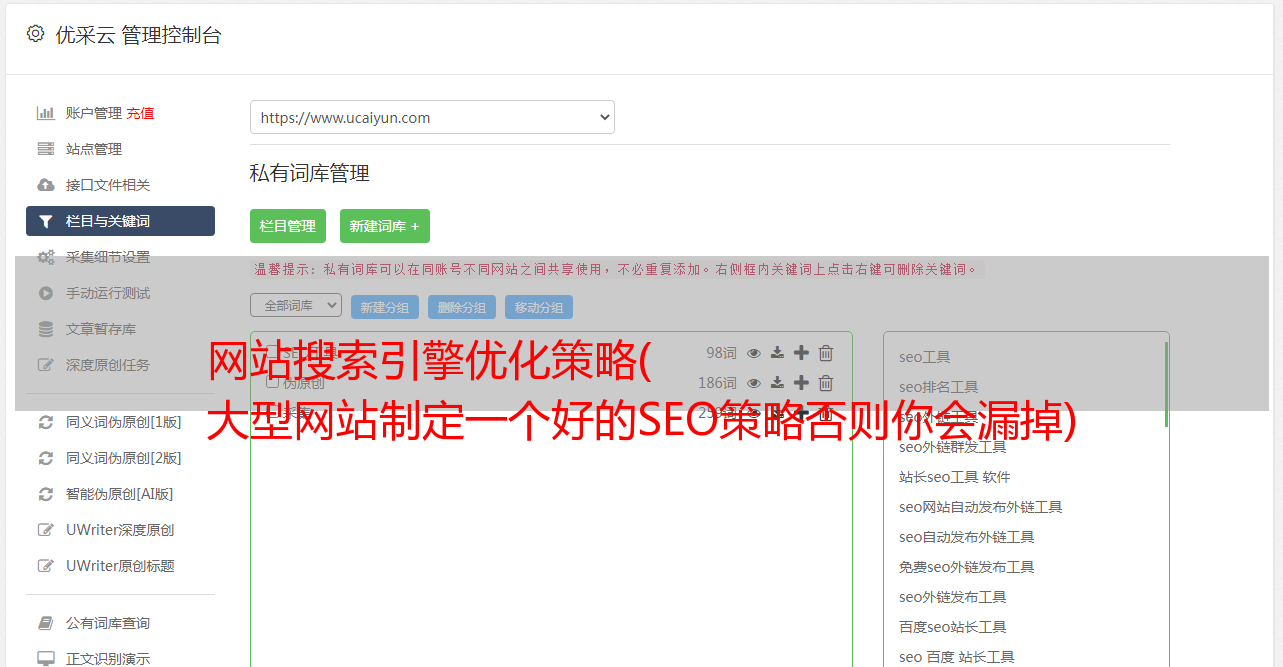The width and height of the screenshot is (1283, 667).
Task: Click the refresh icon for 同义词伪原创[2版]
Action: 46,458
